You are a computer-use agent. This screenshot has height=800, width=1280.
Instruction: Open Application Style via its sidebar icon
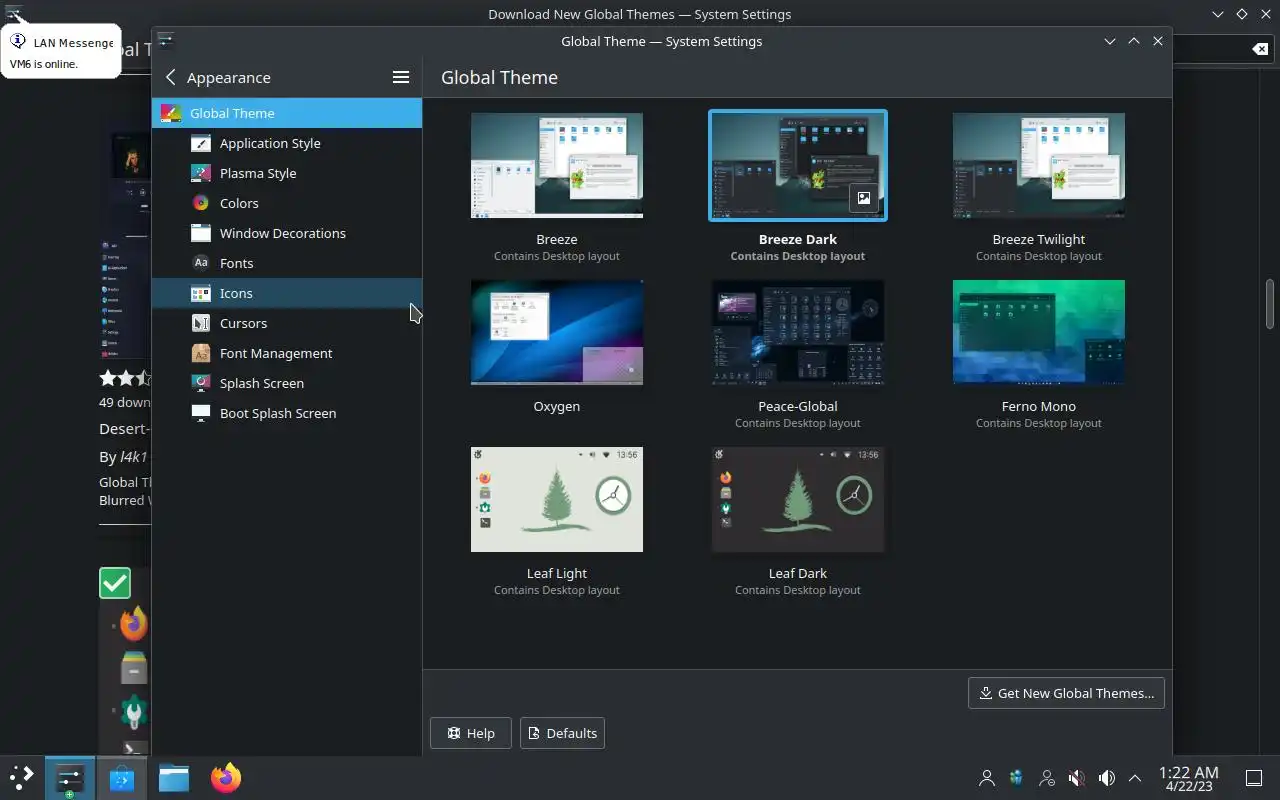click(x=201, y=143)
